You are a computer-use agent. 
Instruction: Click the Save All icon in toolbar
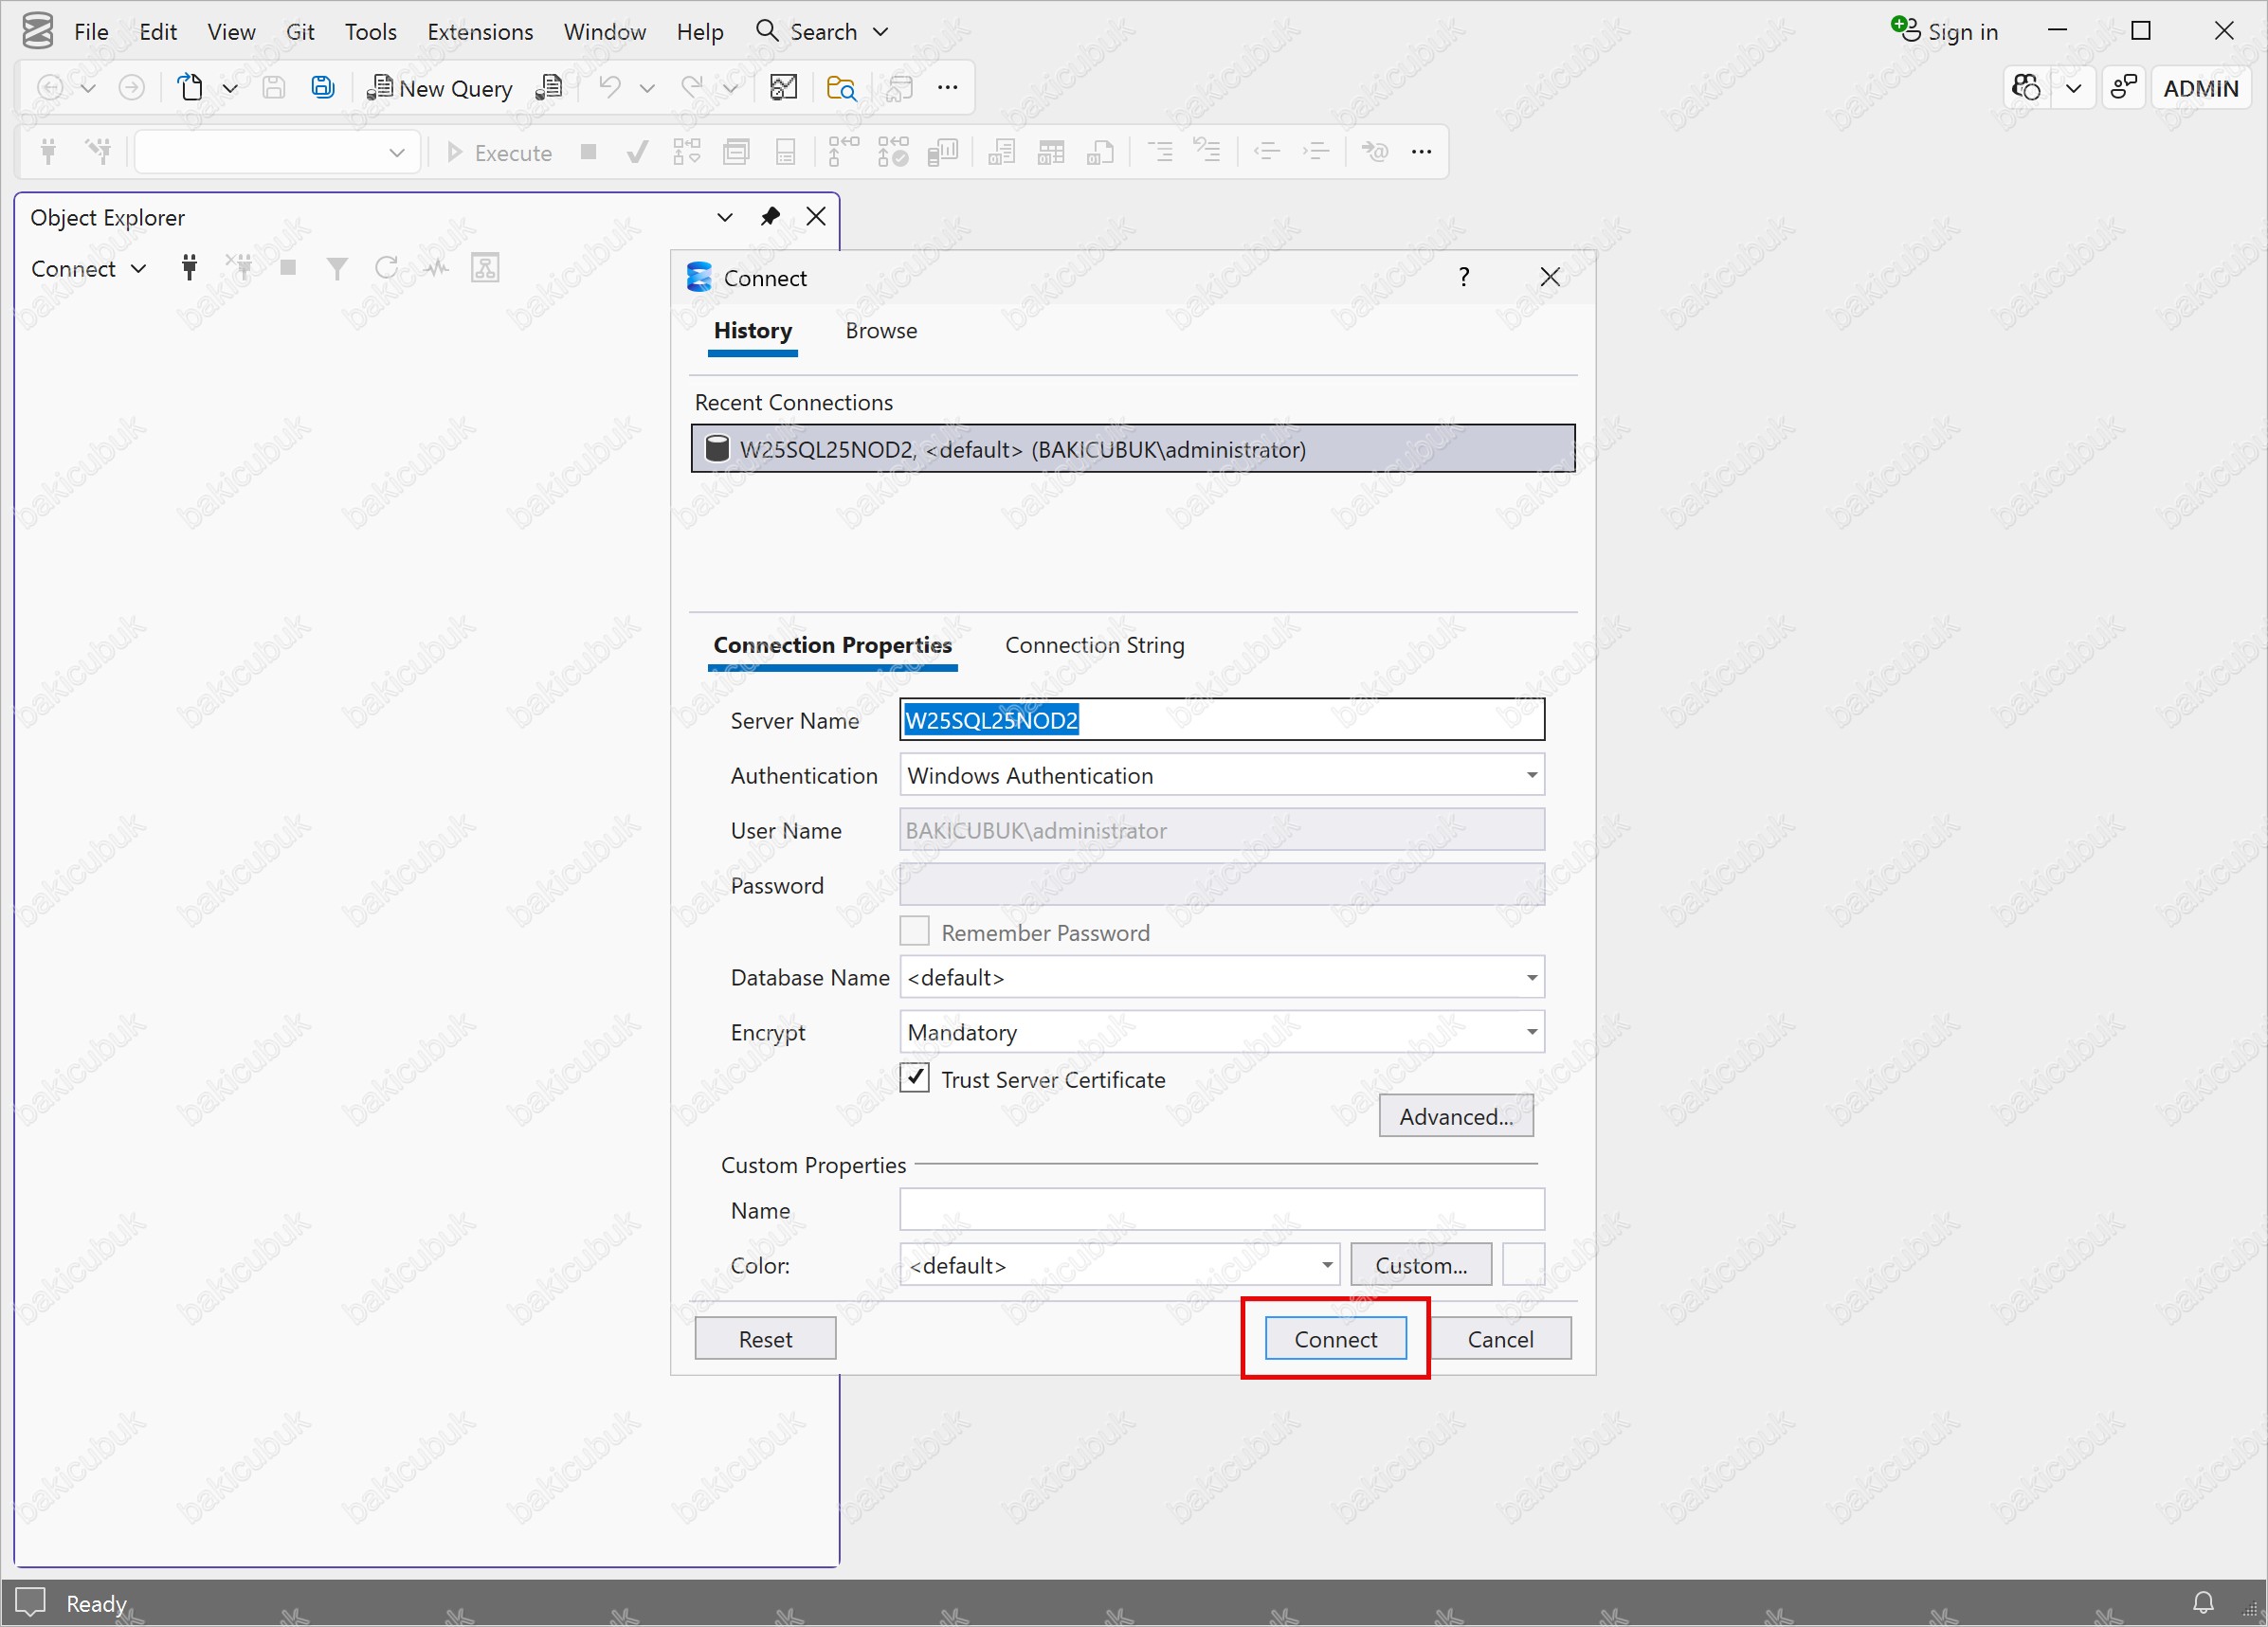tap(322, 88)
